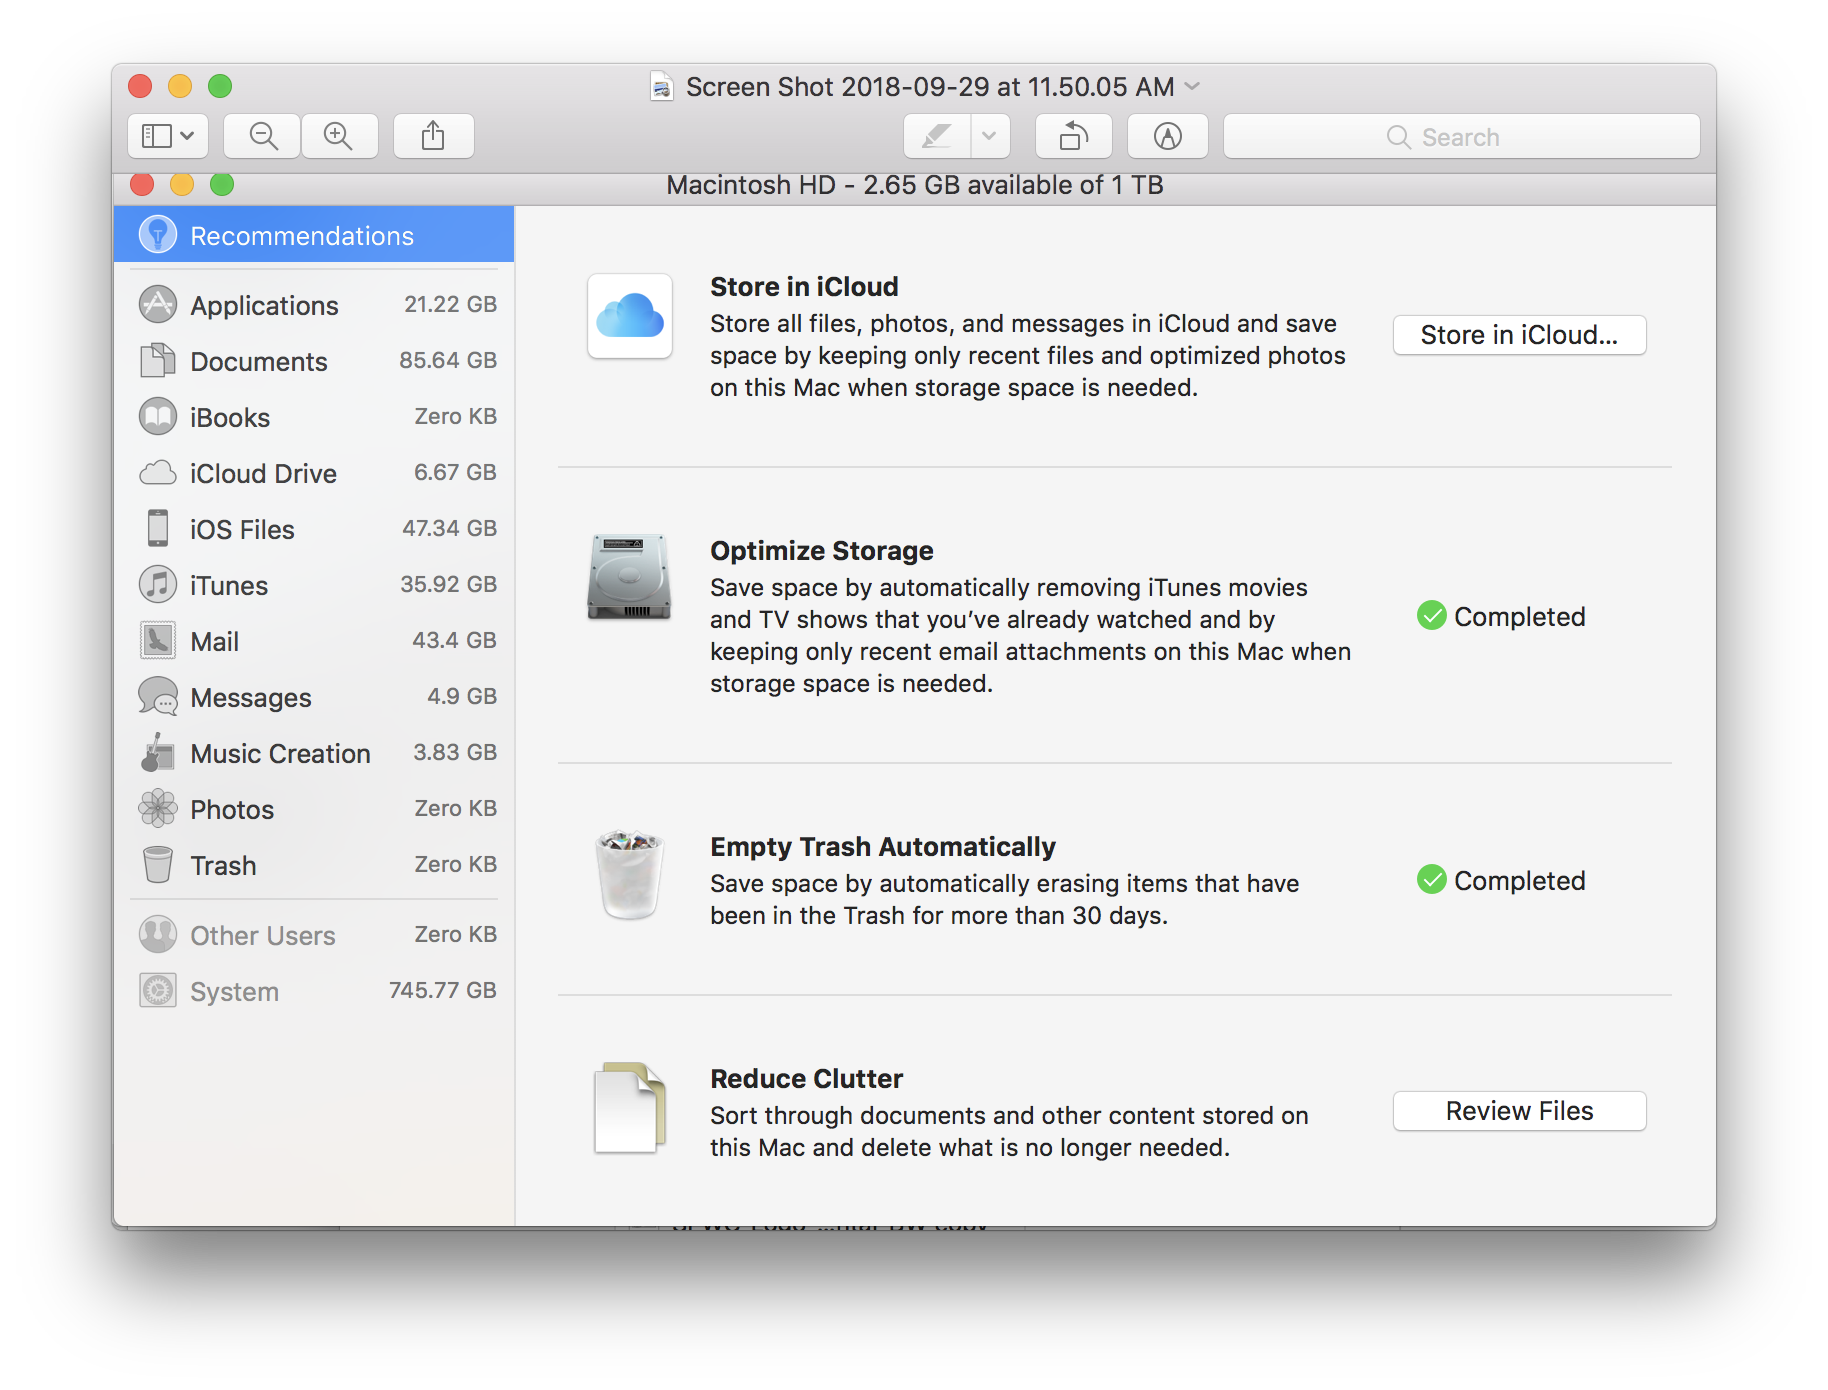Open the Applications category
This screenshot has height=1390, width=1828.
point(314,304)
